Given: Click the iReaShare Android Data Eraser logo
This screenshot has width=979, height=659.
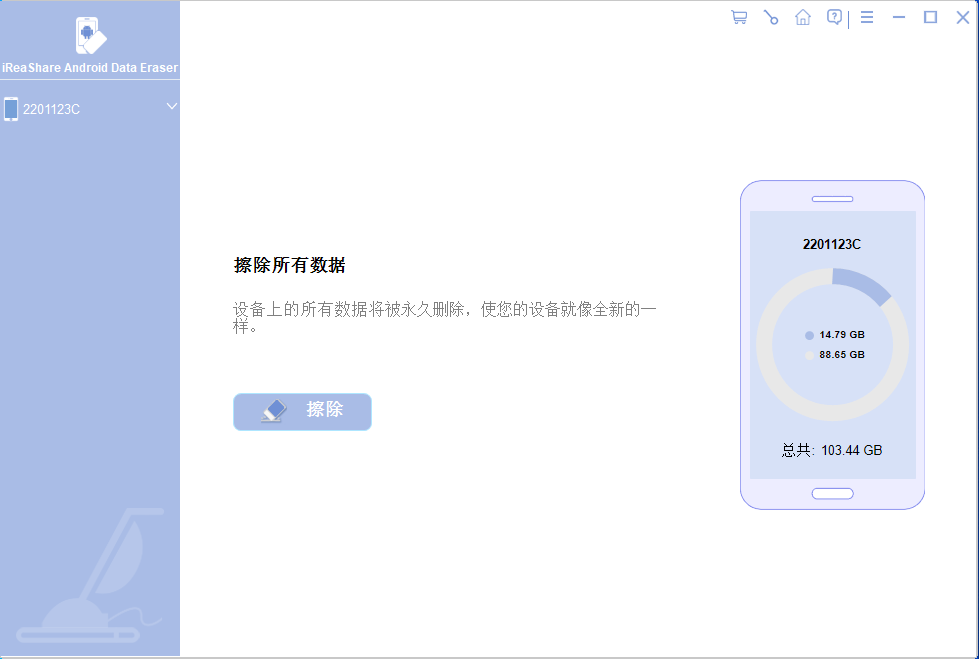Looking at the screenshot, I should pos(91,36).
